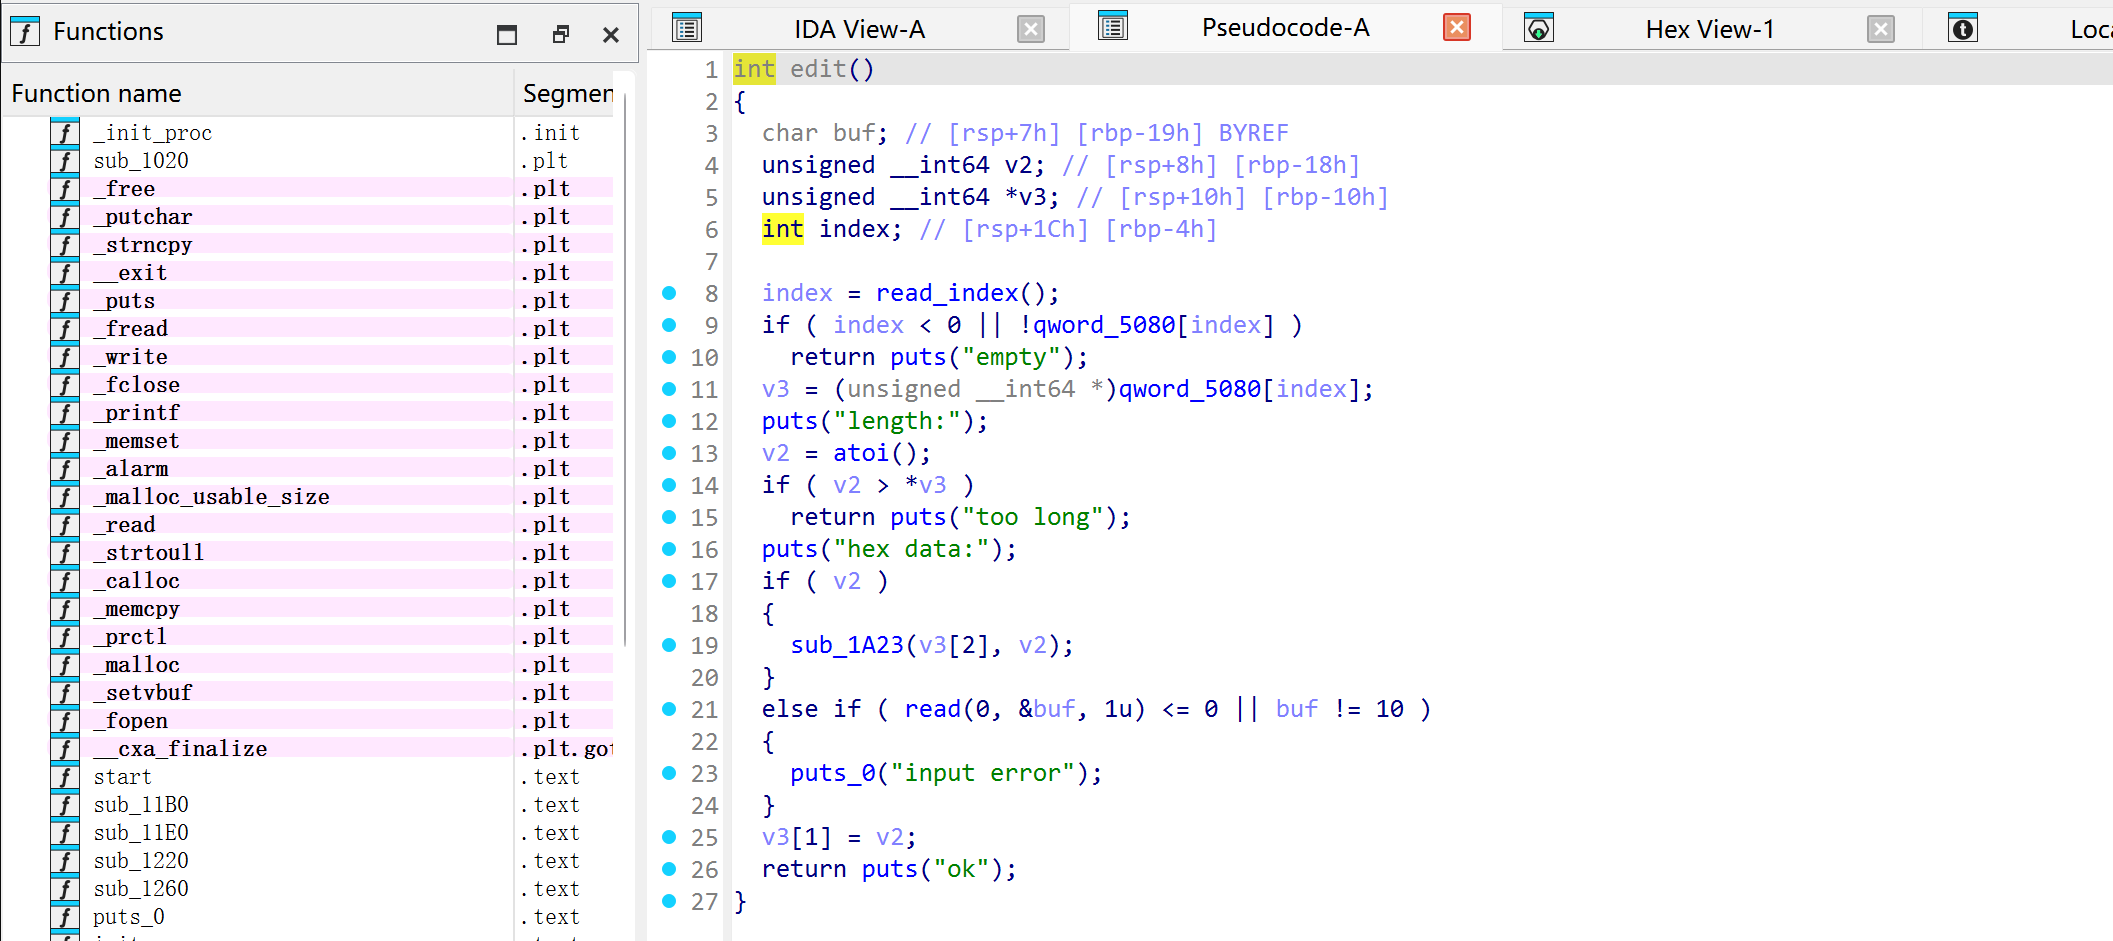Toggle breakpoint dot on line 11

pos(669,389)
